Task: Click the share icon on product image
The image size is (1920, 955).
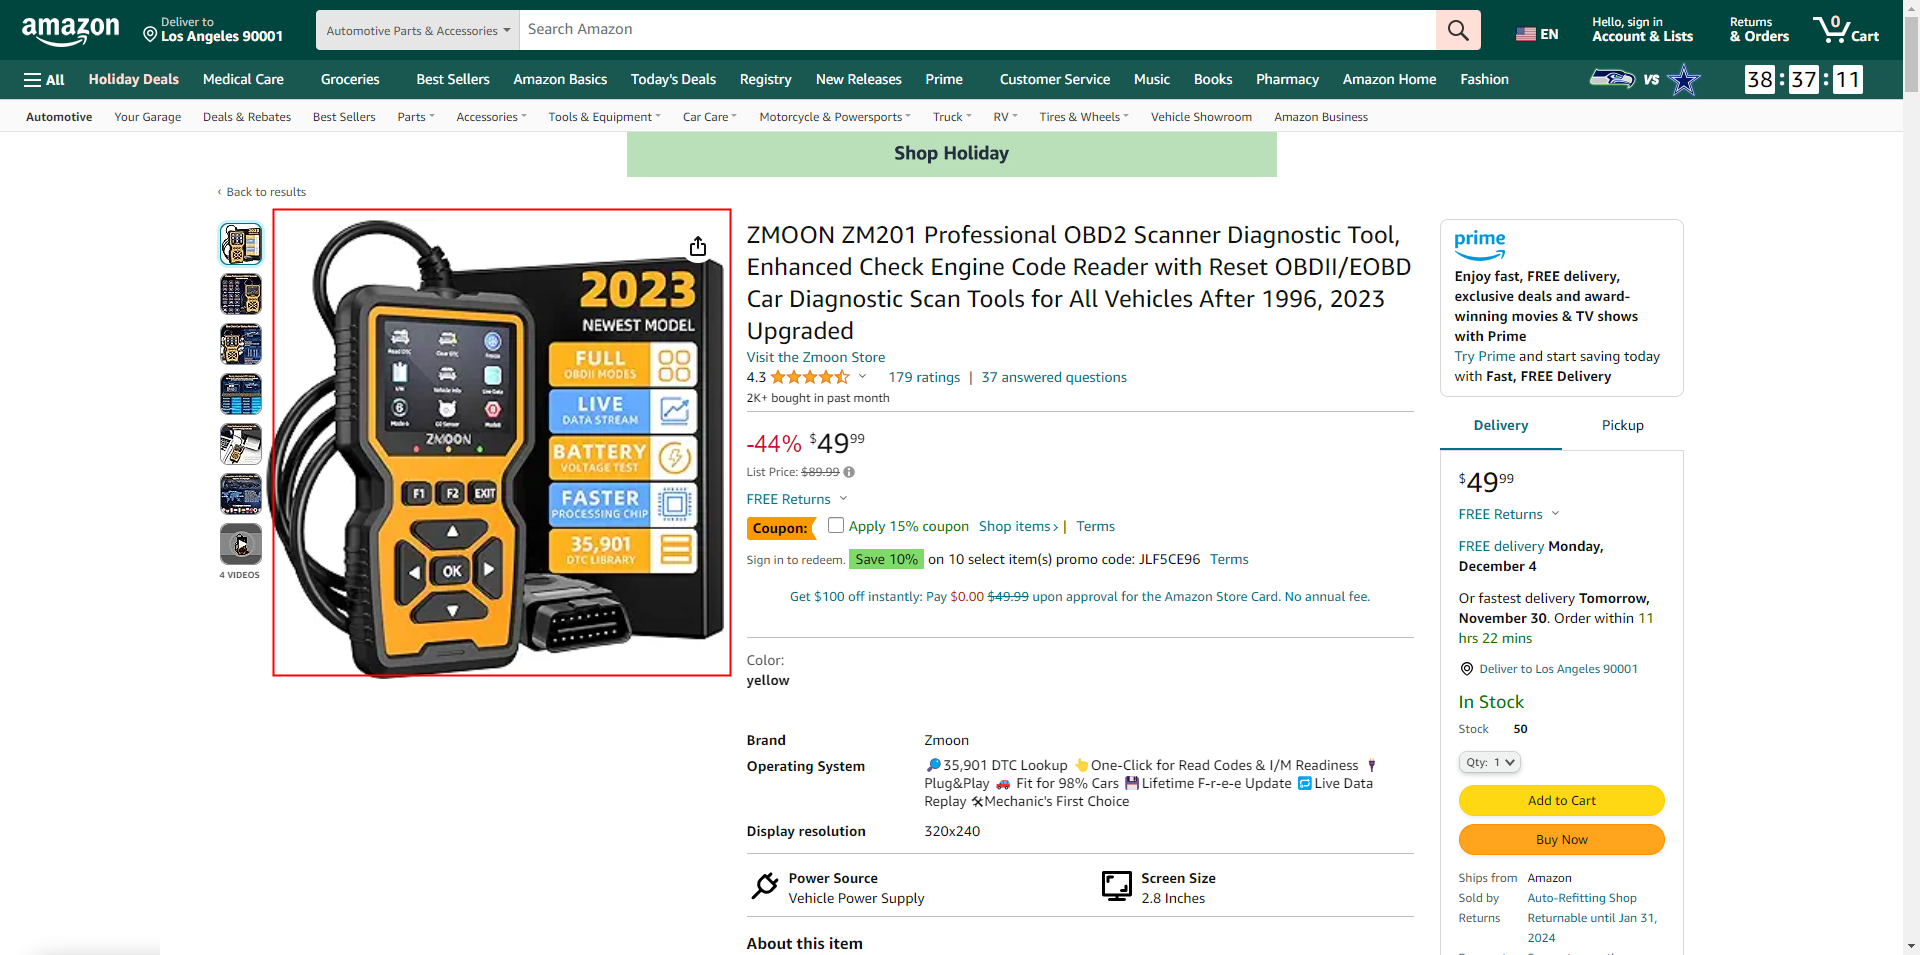Action: click(698, 246)
